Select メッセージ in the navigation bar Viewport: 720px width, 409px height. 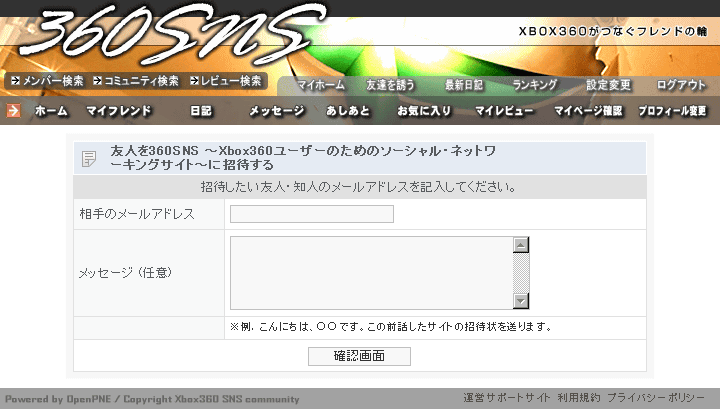[x=276, y=111]
